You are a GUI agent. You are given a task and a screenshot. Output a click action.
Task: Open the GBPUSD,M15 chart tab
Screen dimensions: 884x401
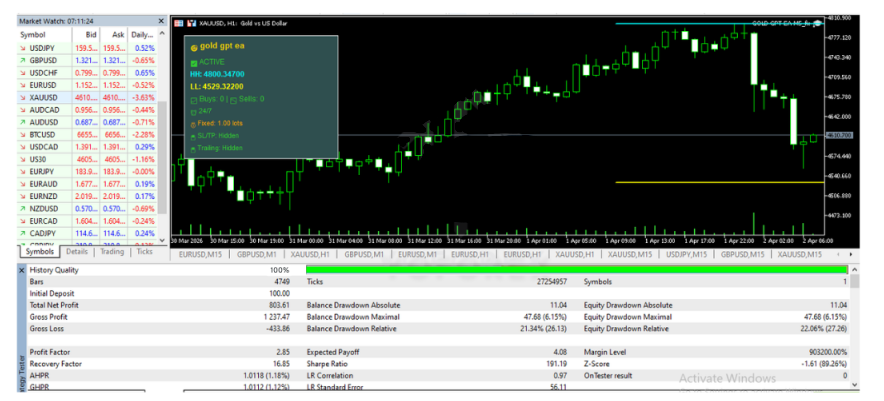pos(742,255)
